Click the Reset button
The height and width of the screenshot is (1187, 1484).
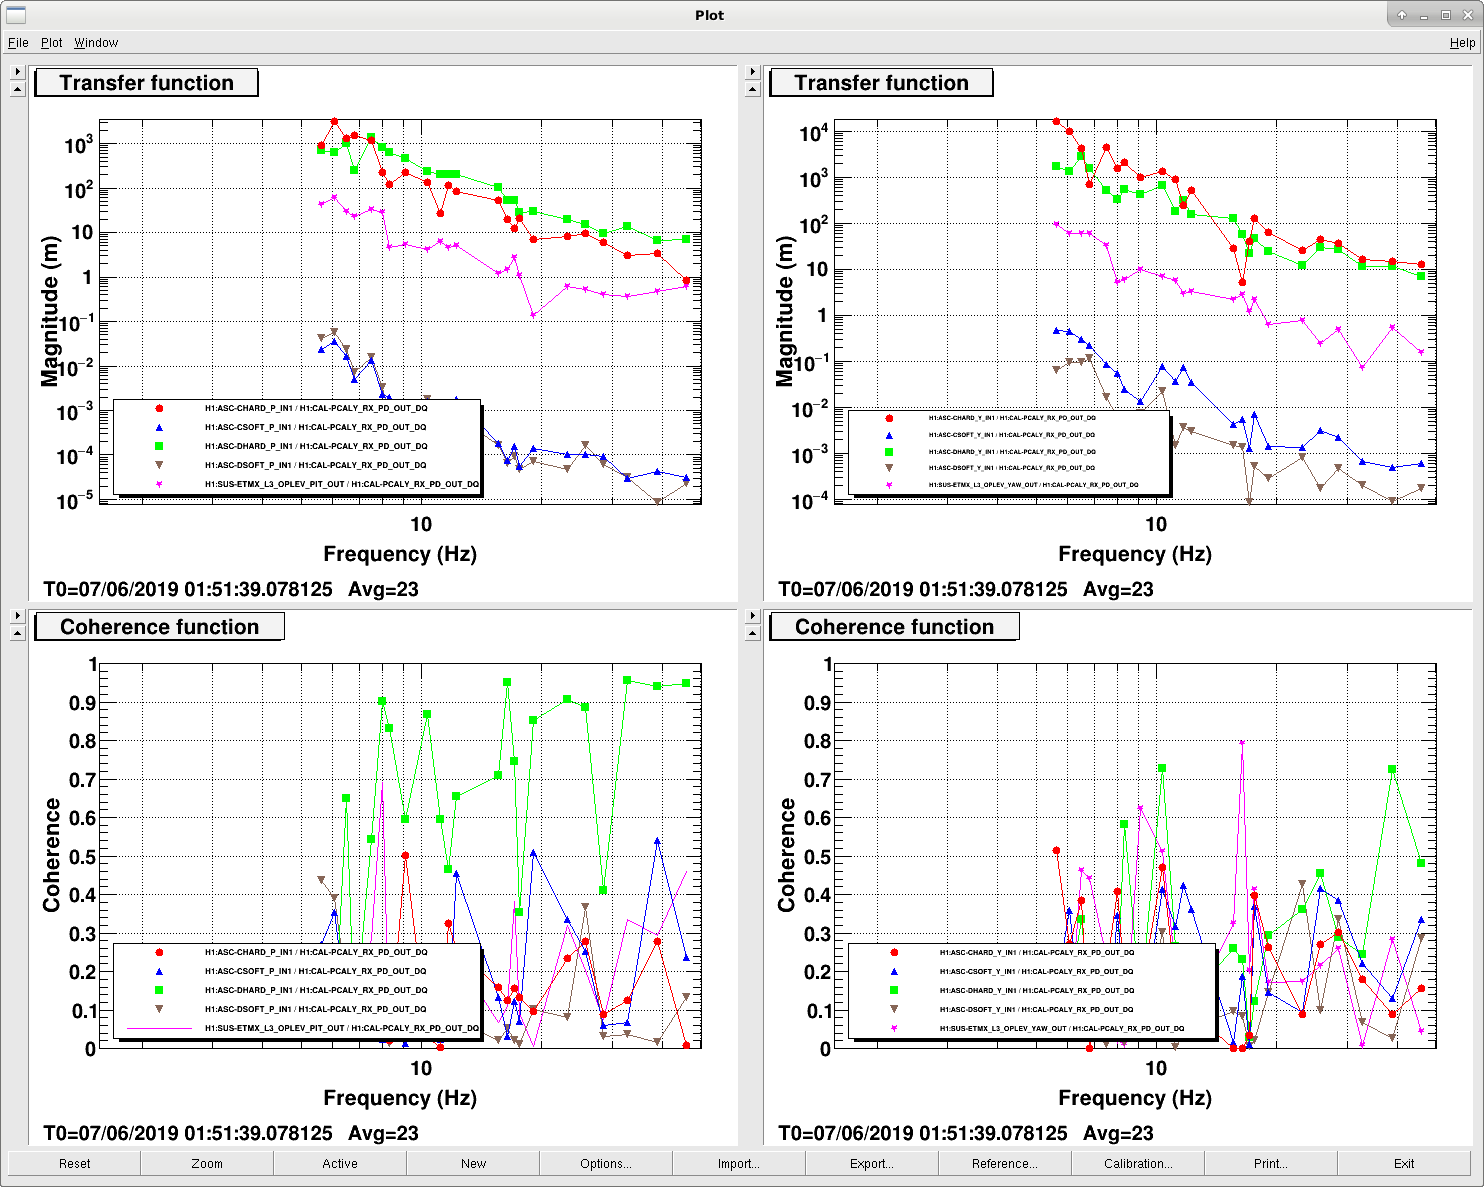(74, 1163)
